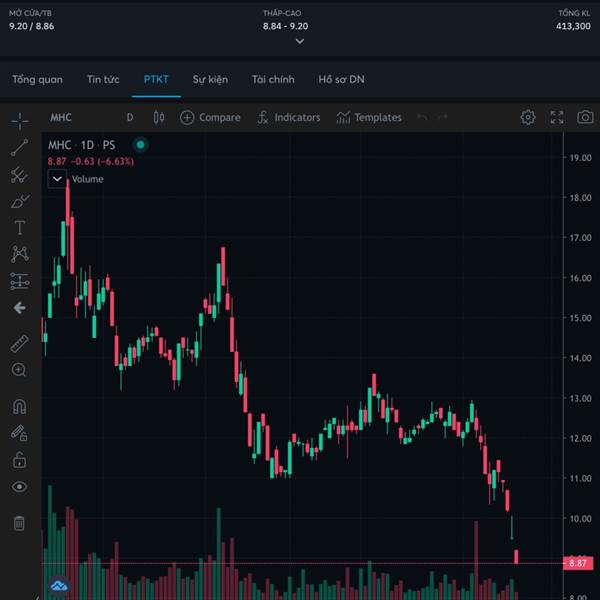
Task: Toggle lock all drawings
Action: tap(19, 460)
